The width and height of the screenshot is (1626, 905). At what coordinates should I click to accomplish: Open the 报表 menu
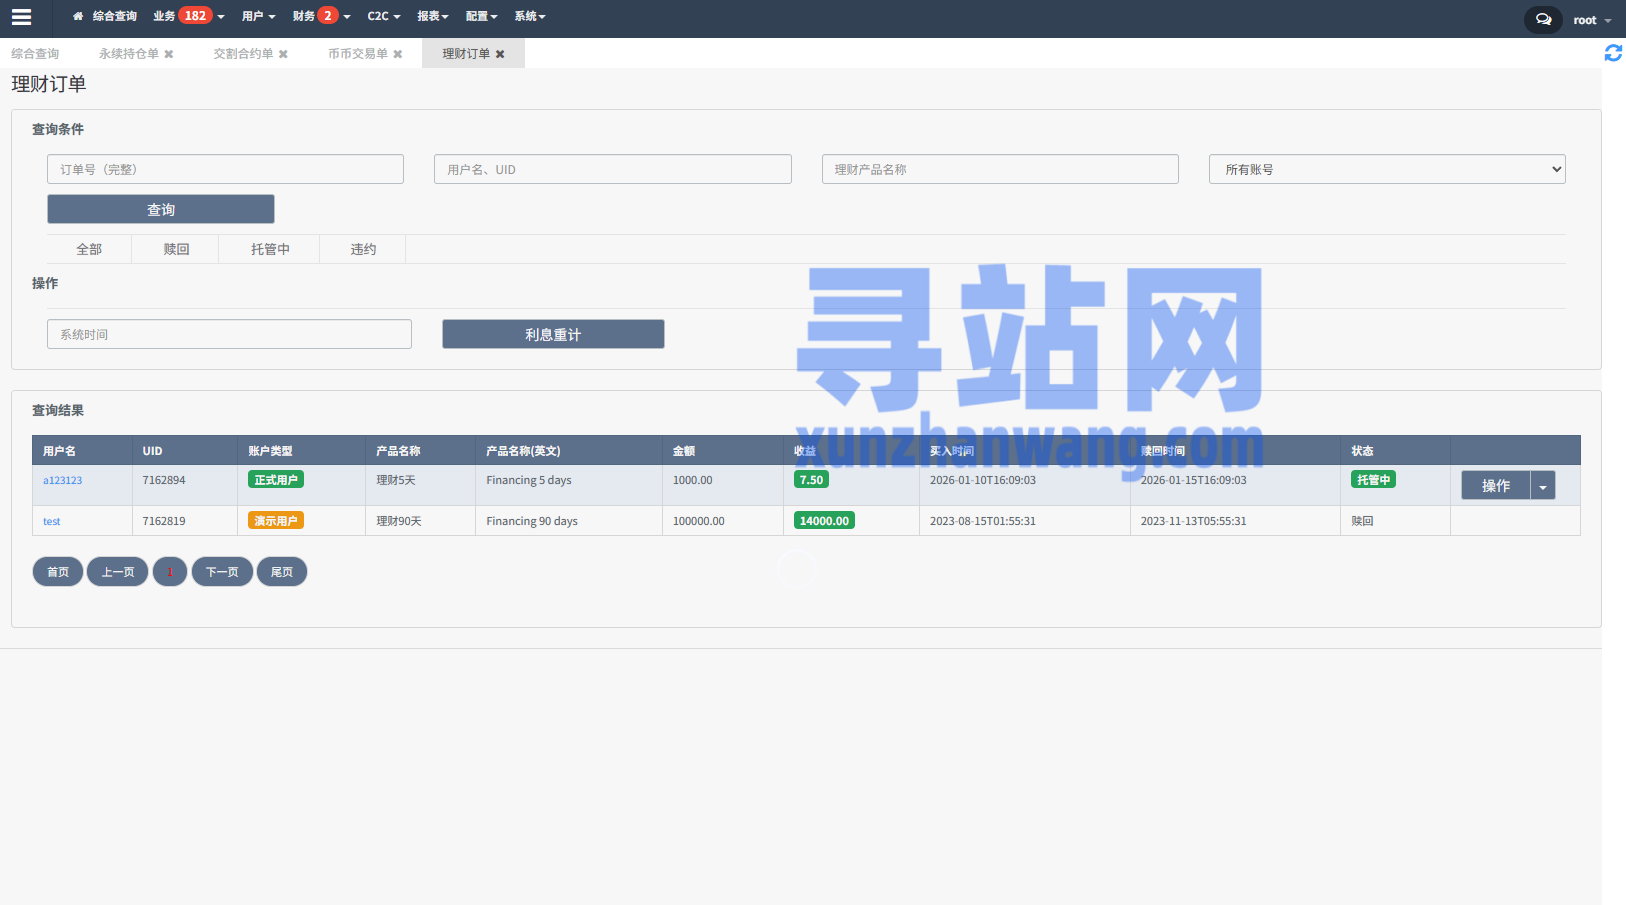431,16
